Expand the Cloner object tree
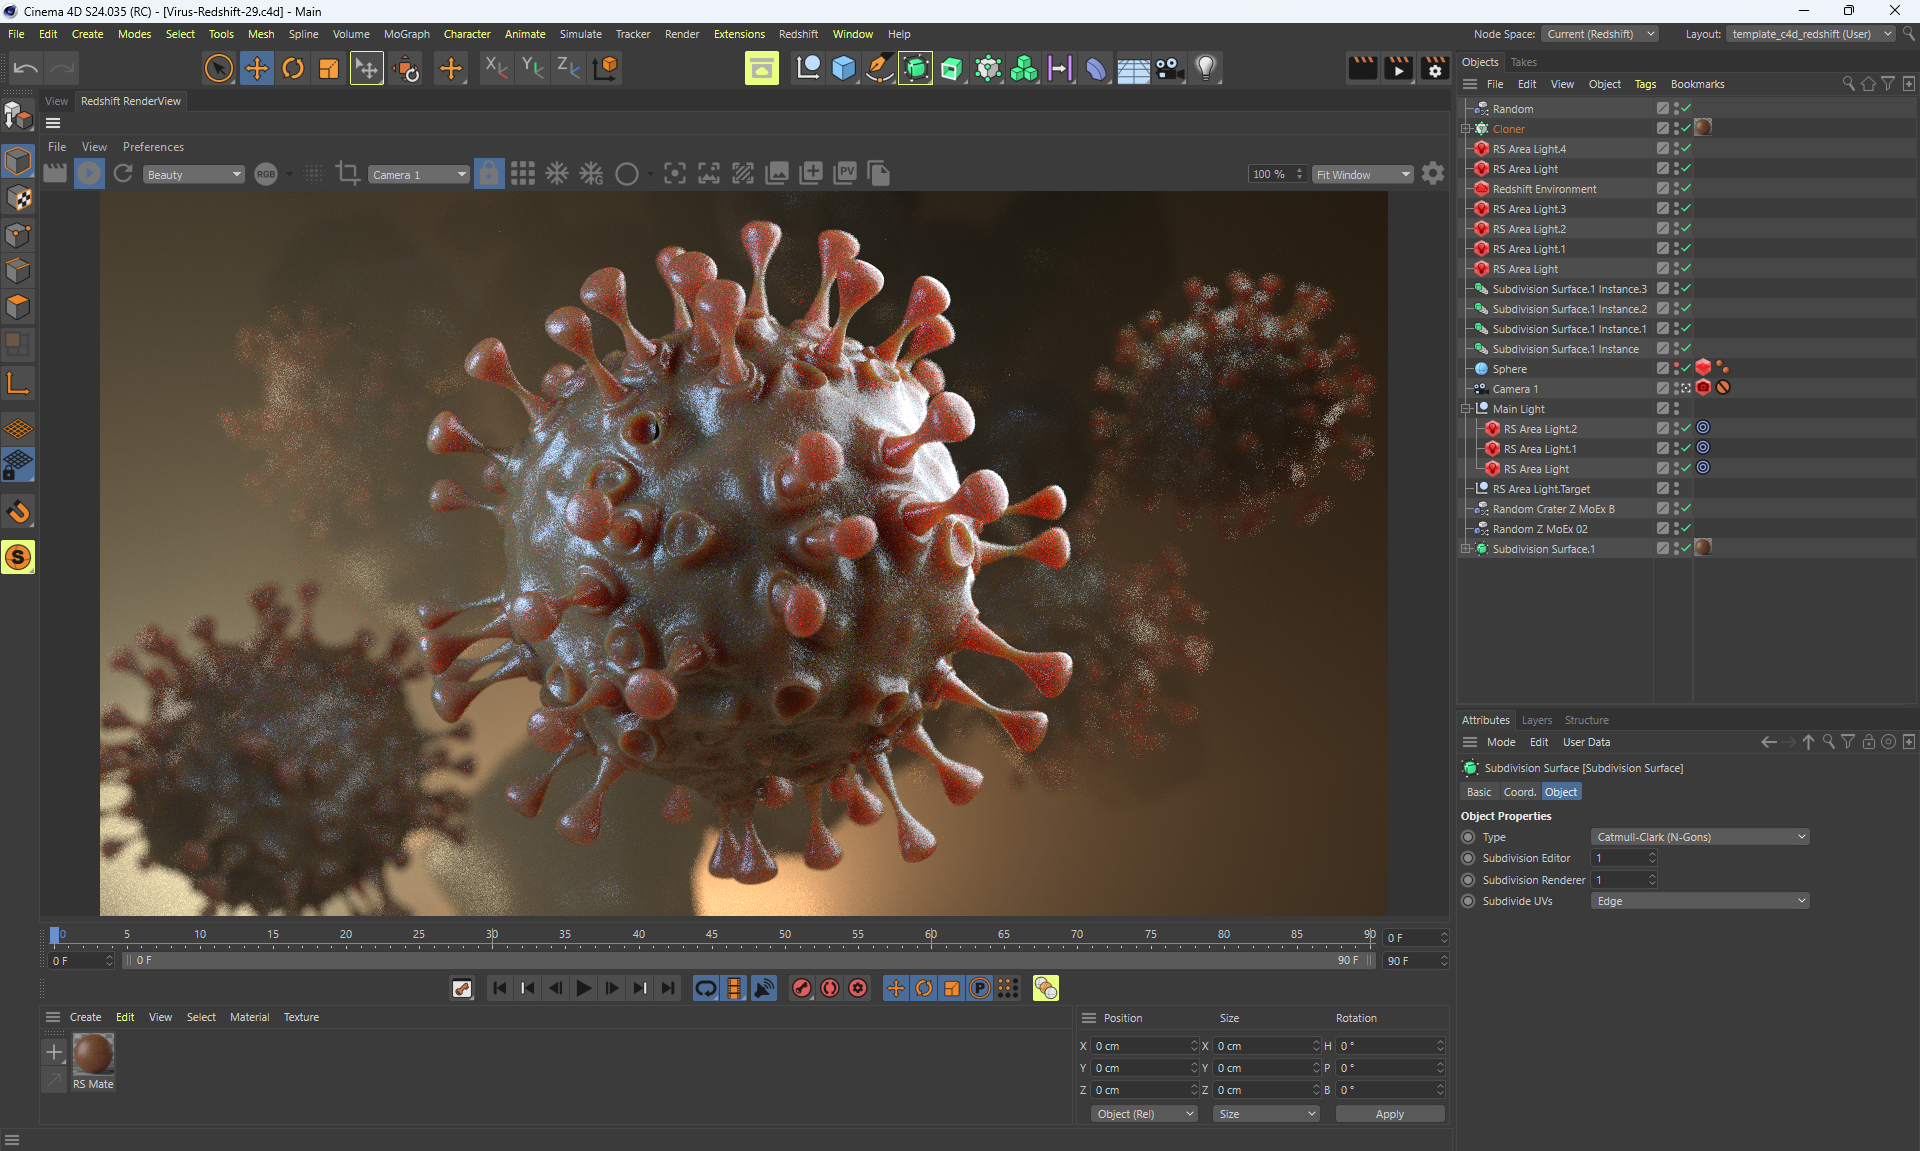This screenshot has width=1920, height=1151. (x=1466, y=129)
